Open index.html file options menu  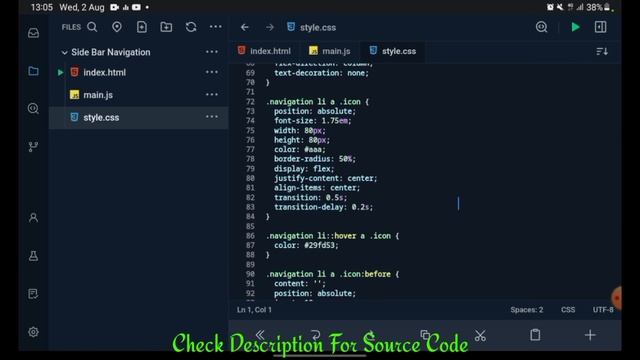point(211,72)
